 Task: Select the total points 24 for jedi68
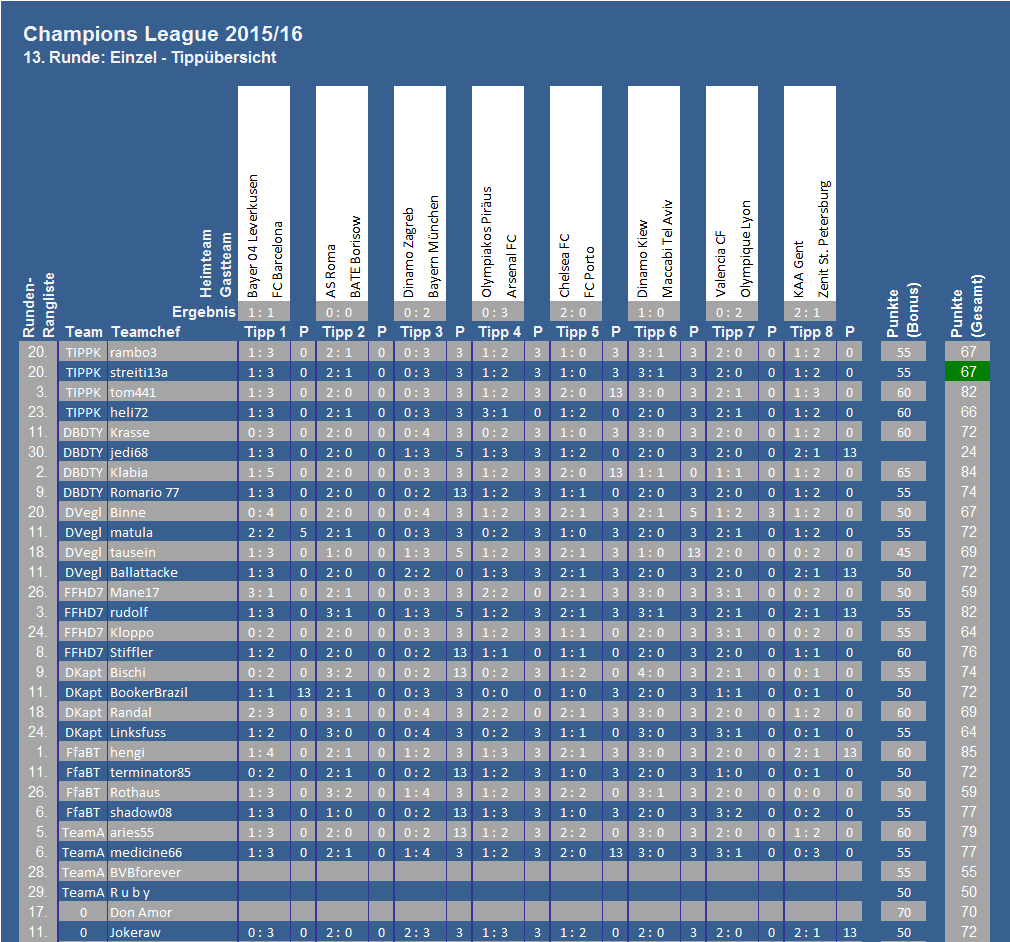(967, 452)
